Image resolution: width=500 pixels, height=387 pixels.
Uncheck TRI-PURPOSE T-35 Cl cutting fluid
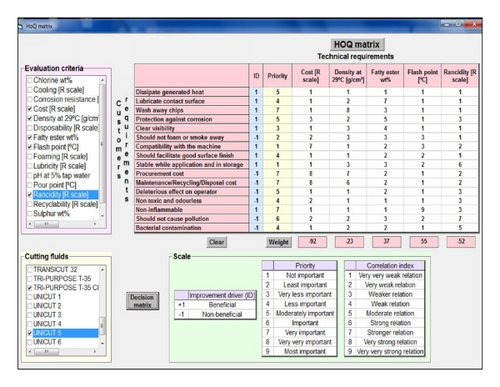30,288
